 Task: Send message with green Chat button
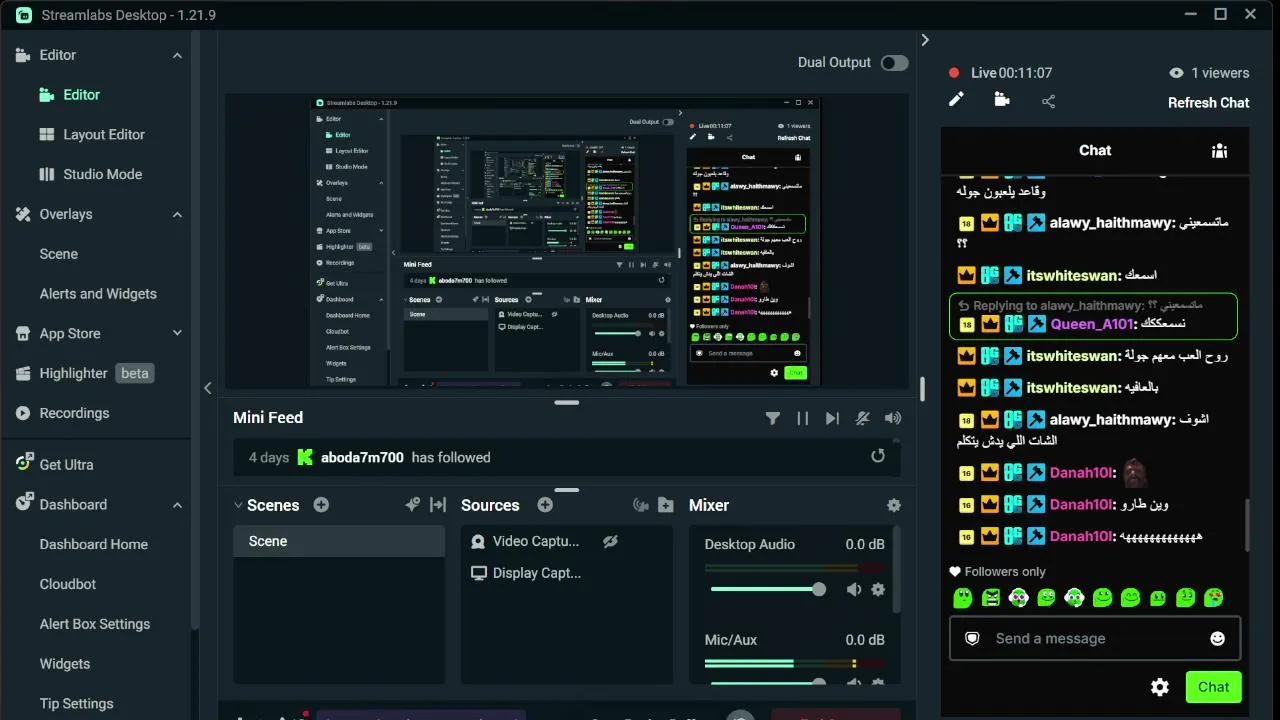pos(1213,687)
